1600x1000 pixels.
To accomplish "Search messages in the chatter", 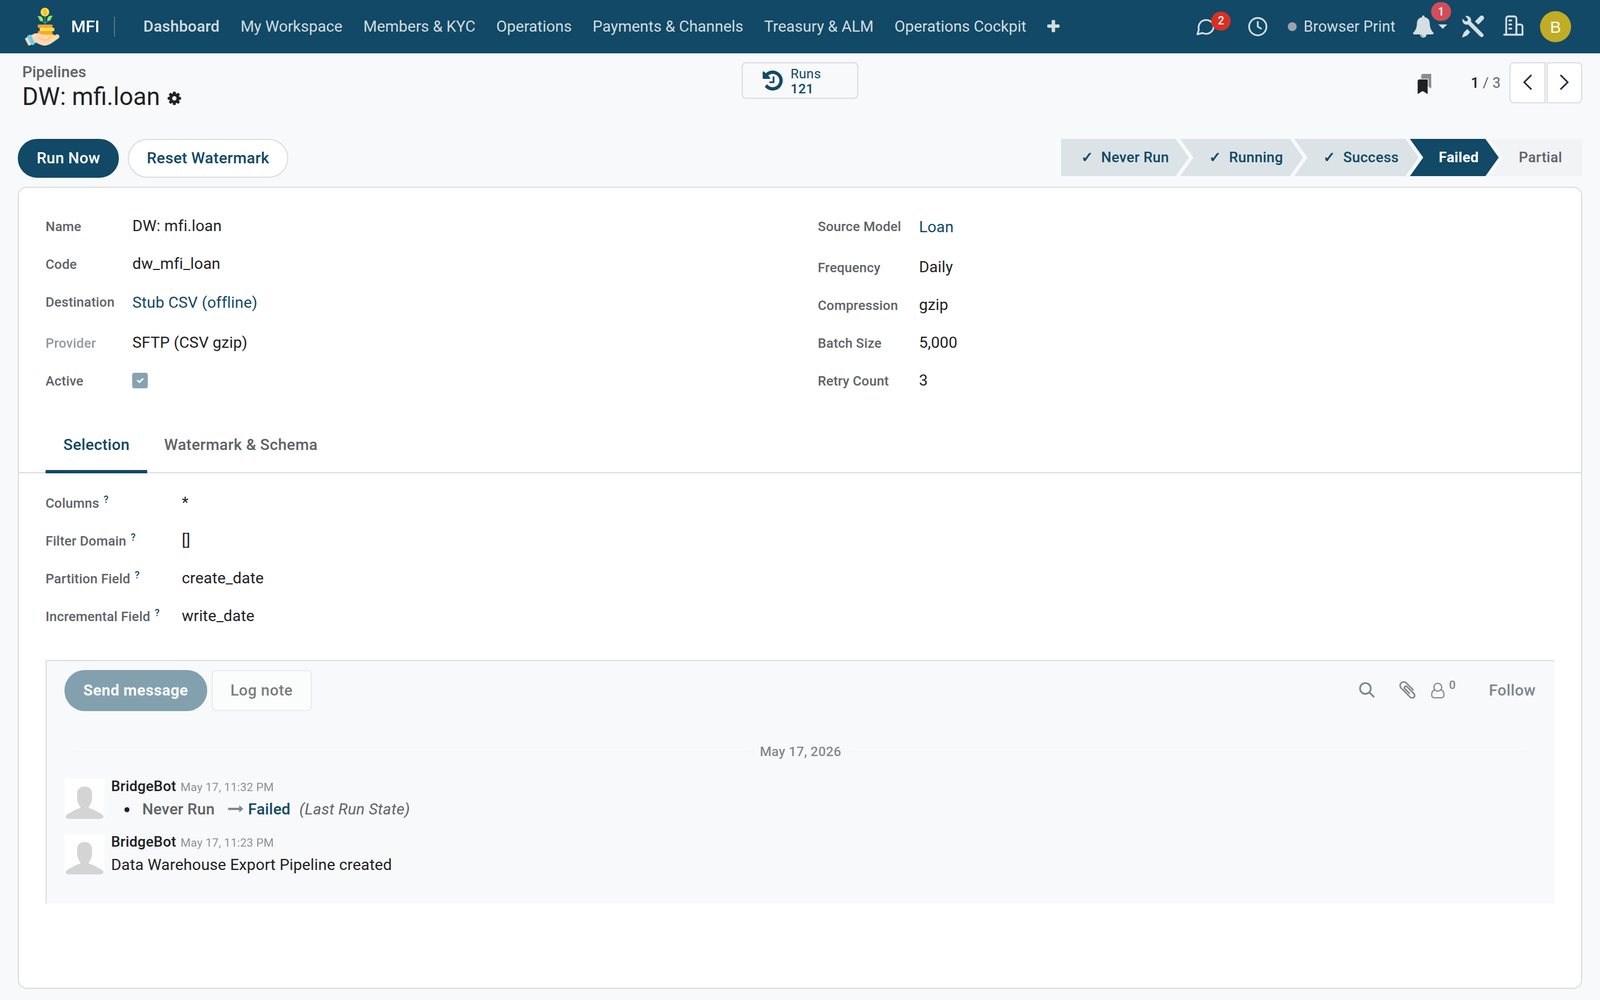I will [x=1367, y=690].
